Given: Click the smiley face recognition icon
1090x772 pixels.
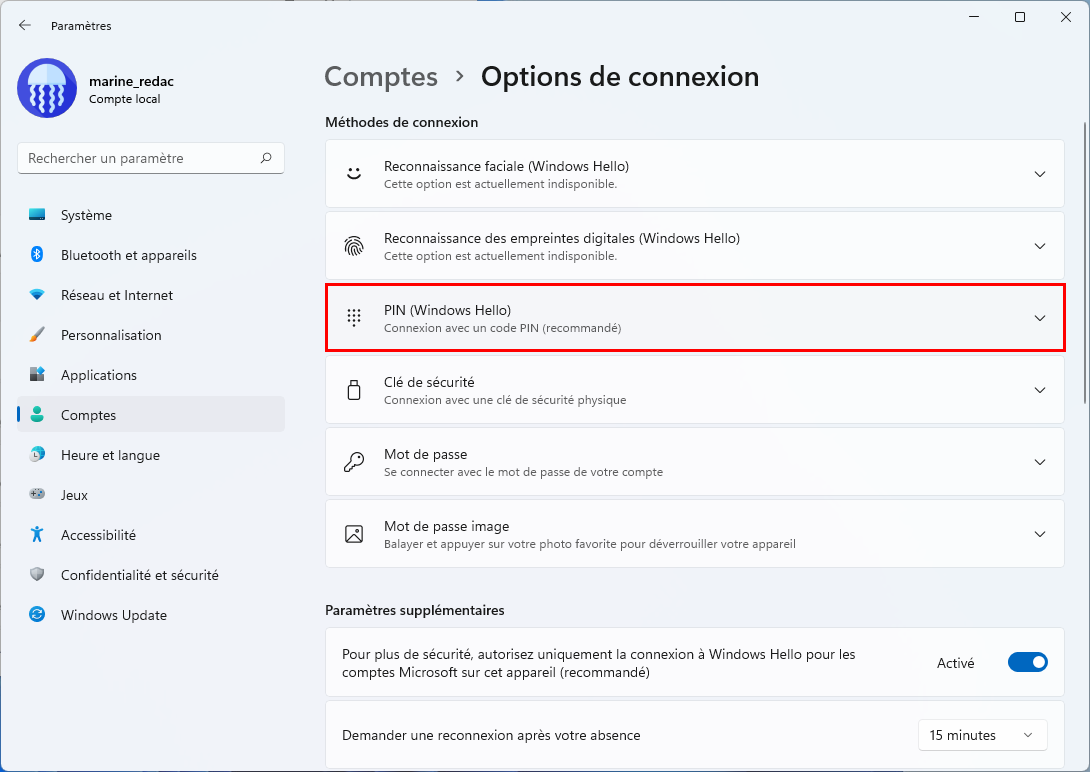Looking at the screenshot, I should [354, 174].
